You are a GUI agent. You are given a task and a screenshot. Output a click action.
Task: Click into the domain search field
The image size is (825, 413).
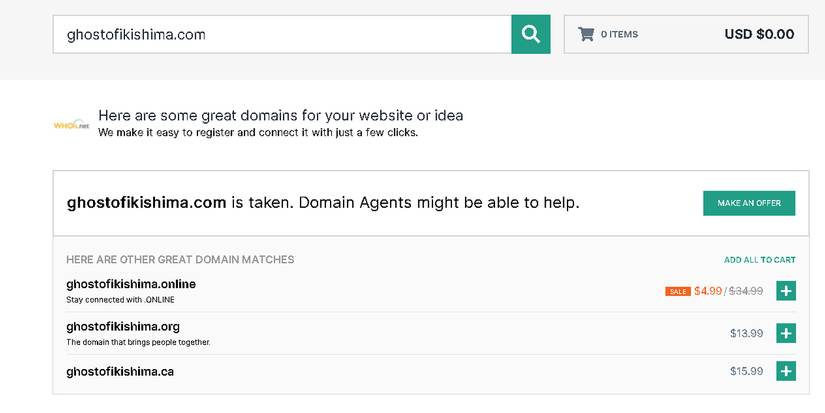coord(282,35)
